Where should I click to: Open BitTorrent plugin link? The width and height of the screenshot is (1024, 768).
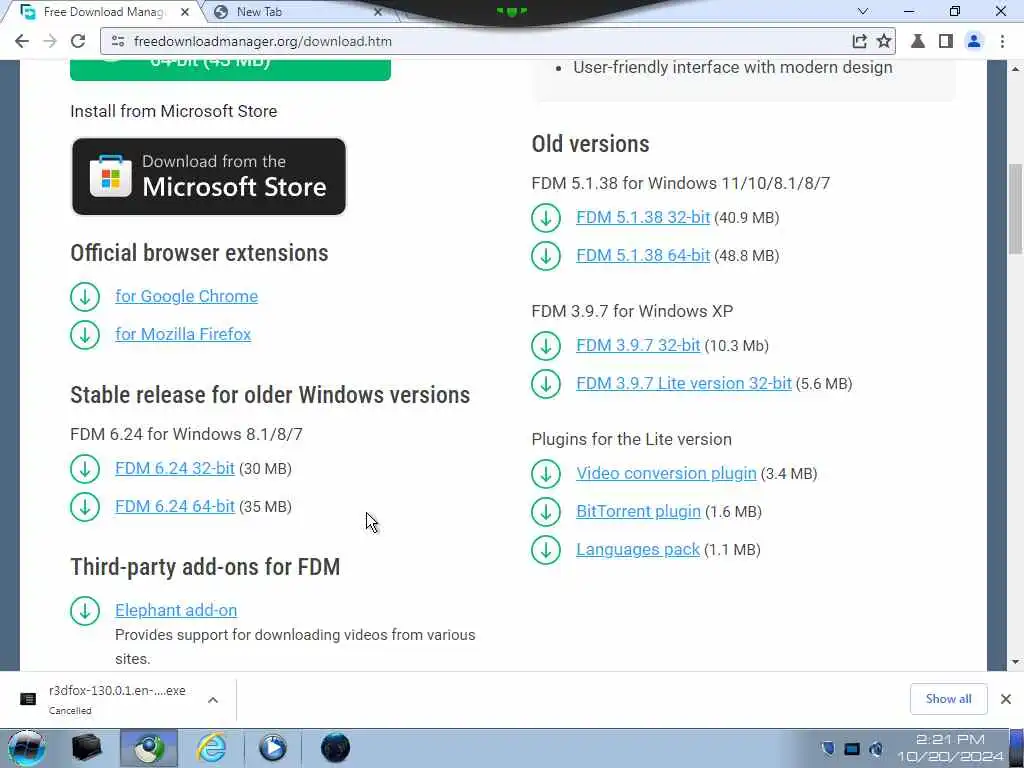click(638, 511)
